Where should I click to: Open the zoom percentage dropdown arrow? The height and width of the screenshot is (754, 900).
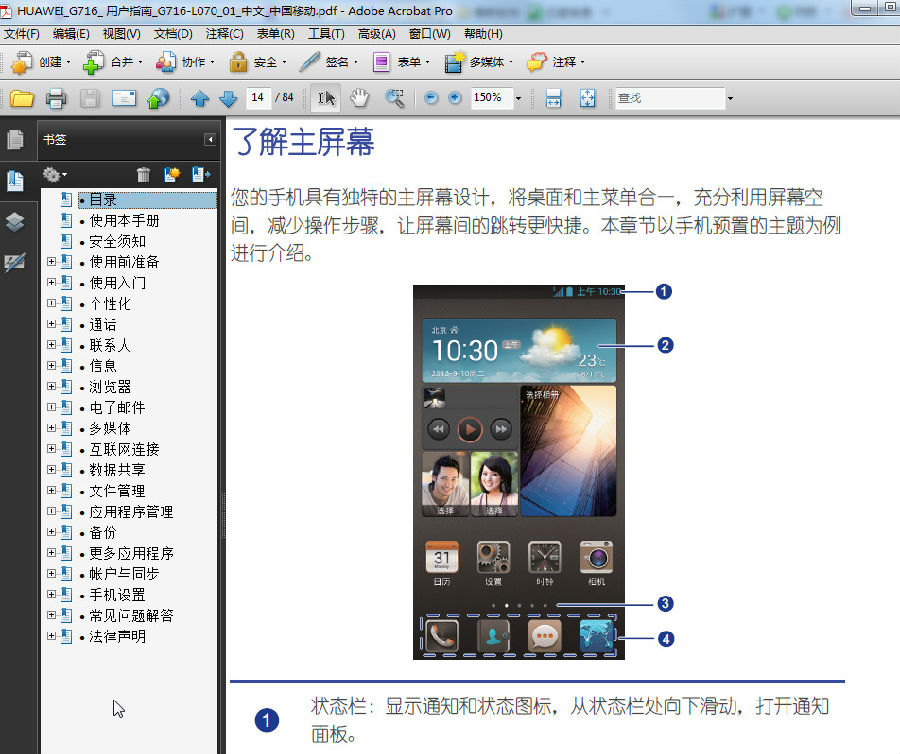click(x=518, y=98)
